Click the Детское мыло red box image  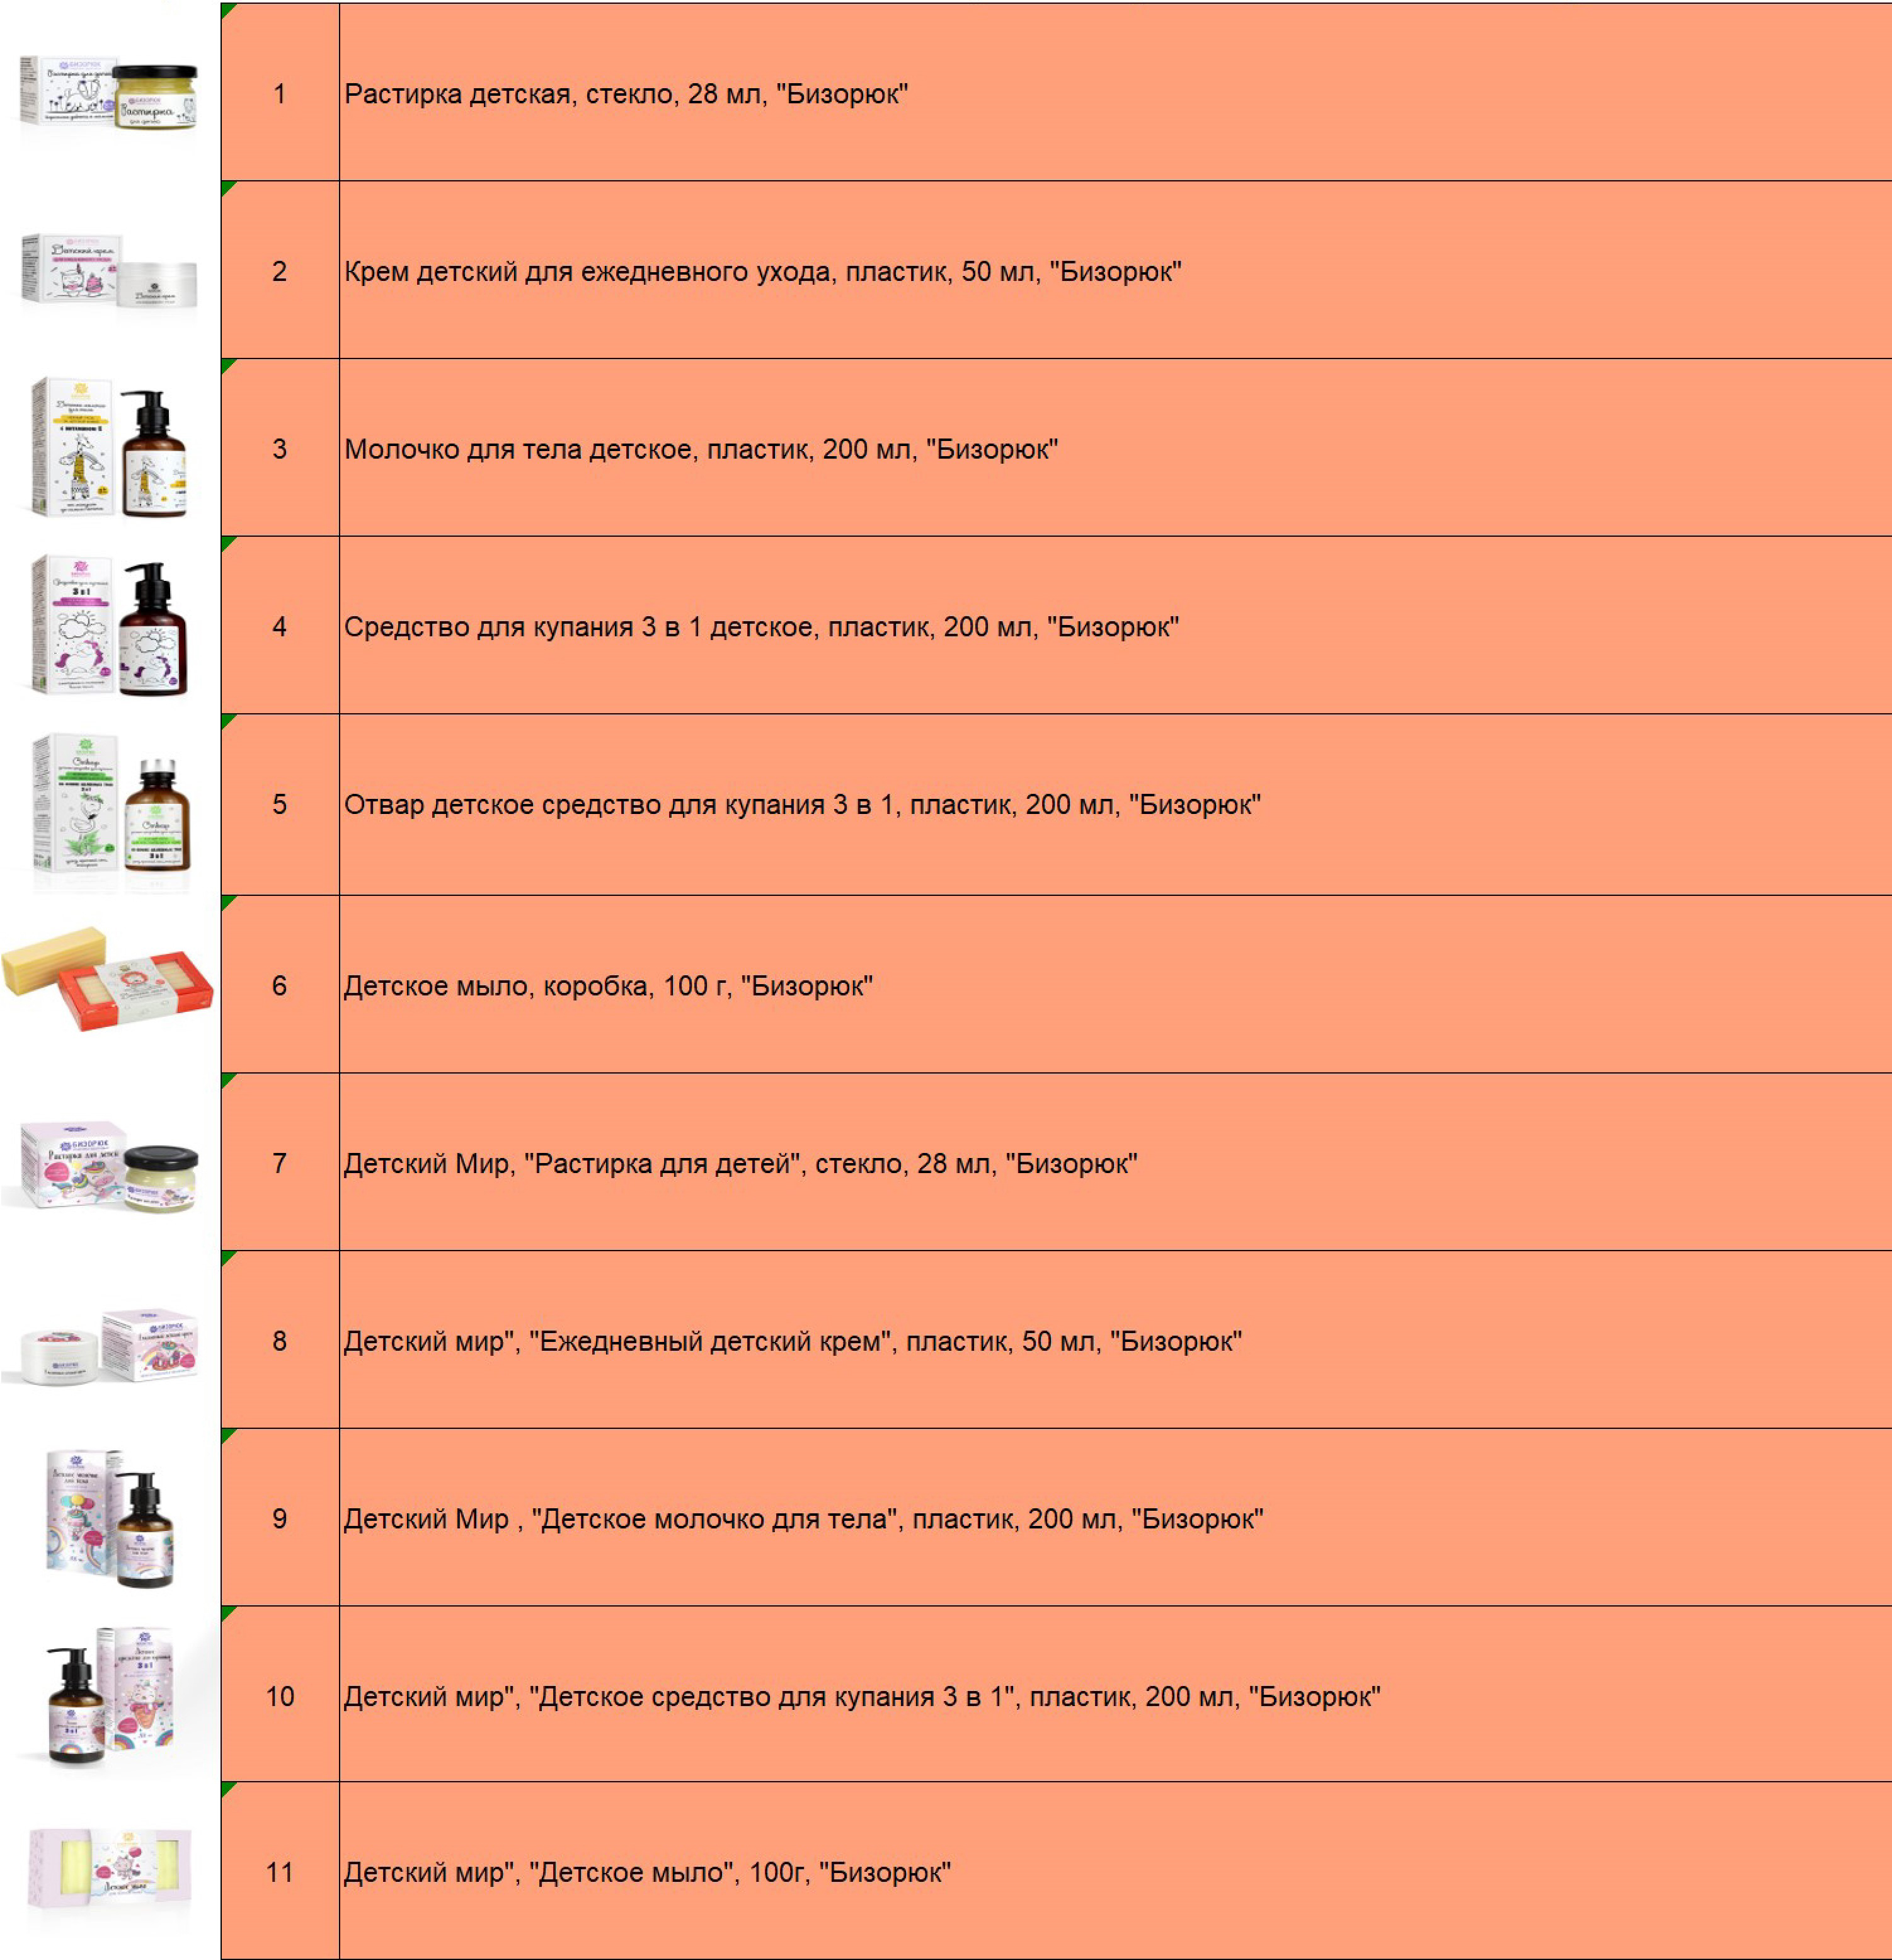[x=108, y=978]
